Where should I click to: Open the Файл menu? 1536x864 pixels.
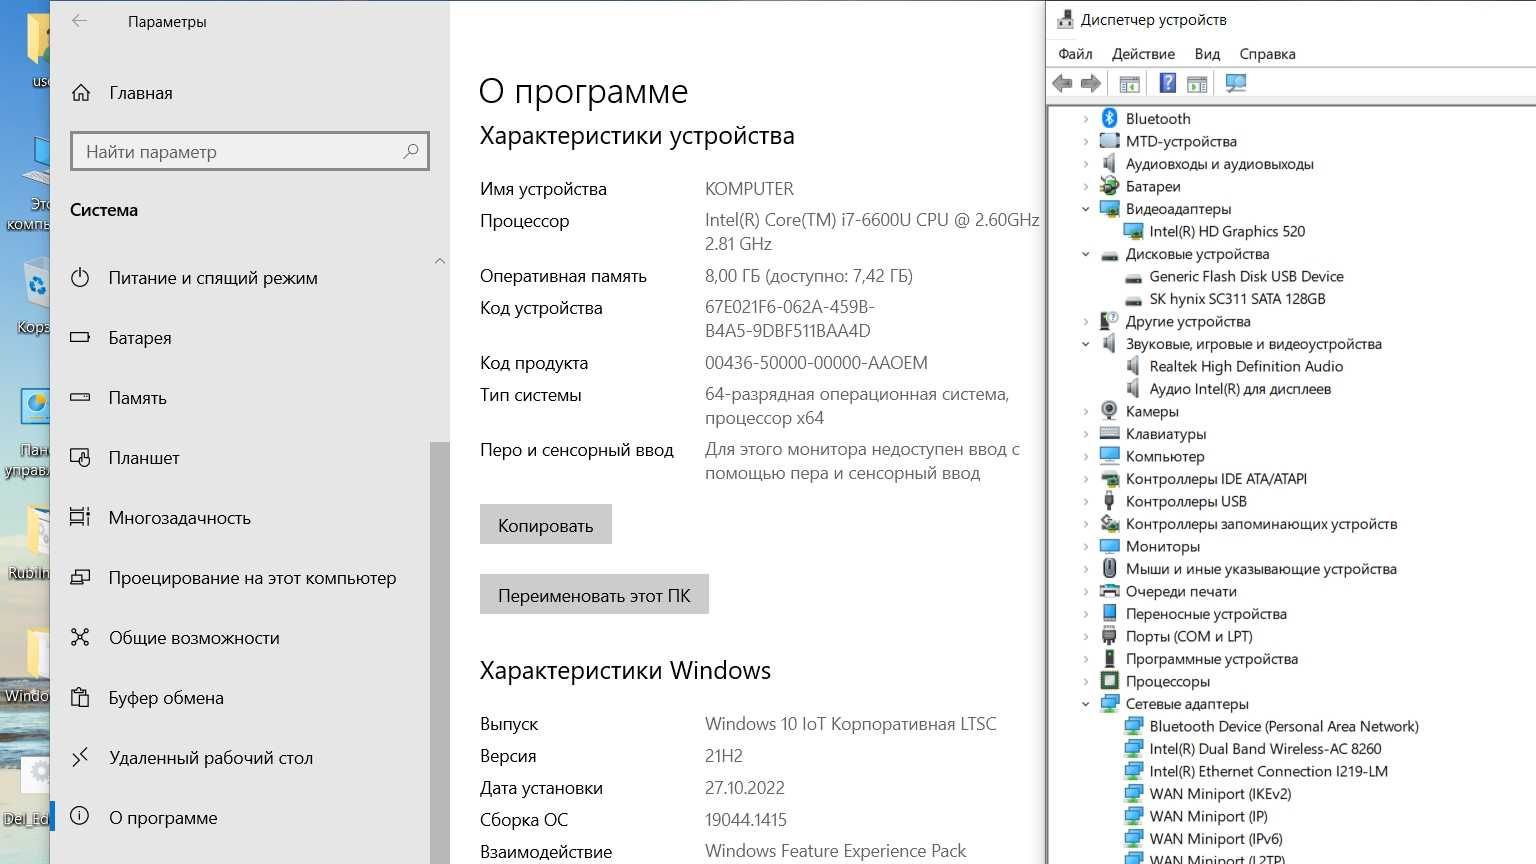[x=1075, y=54]
